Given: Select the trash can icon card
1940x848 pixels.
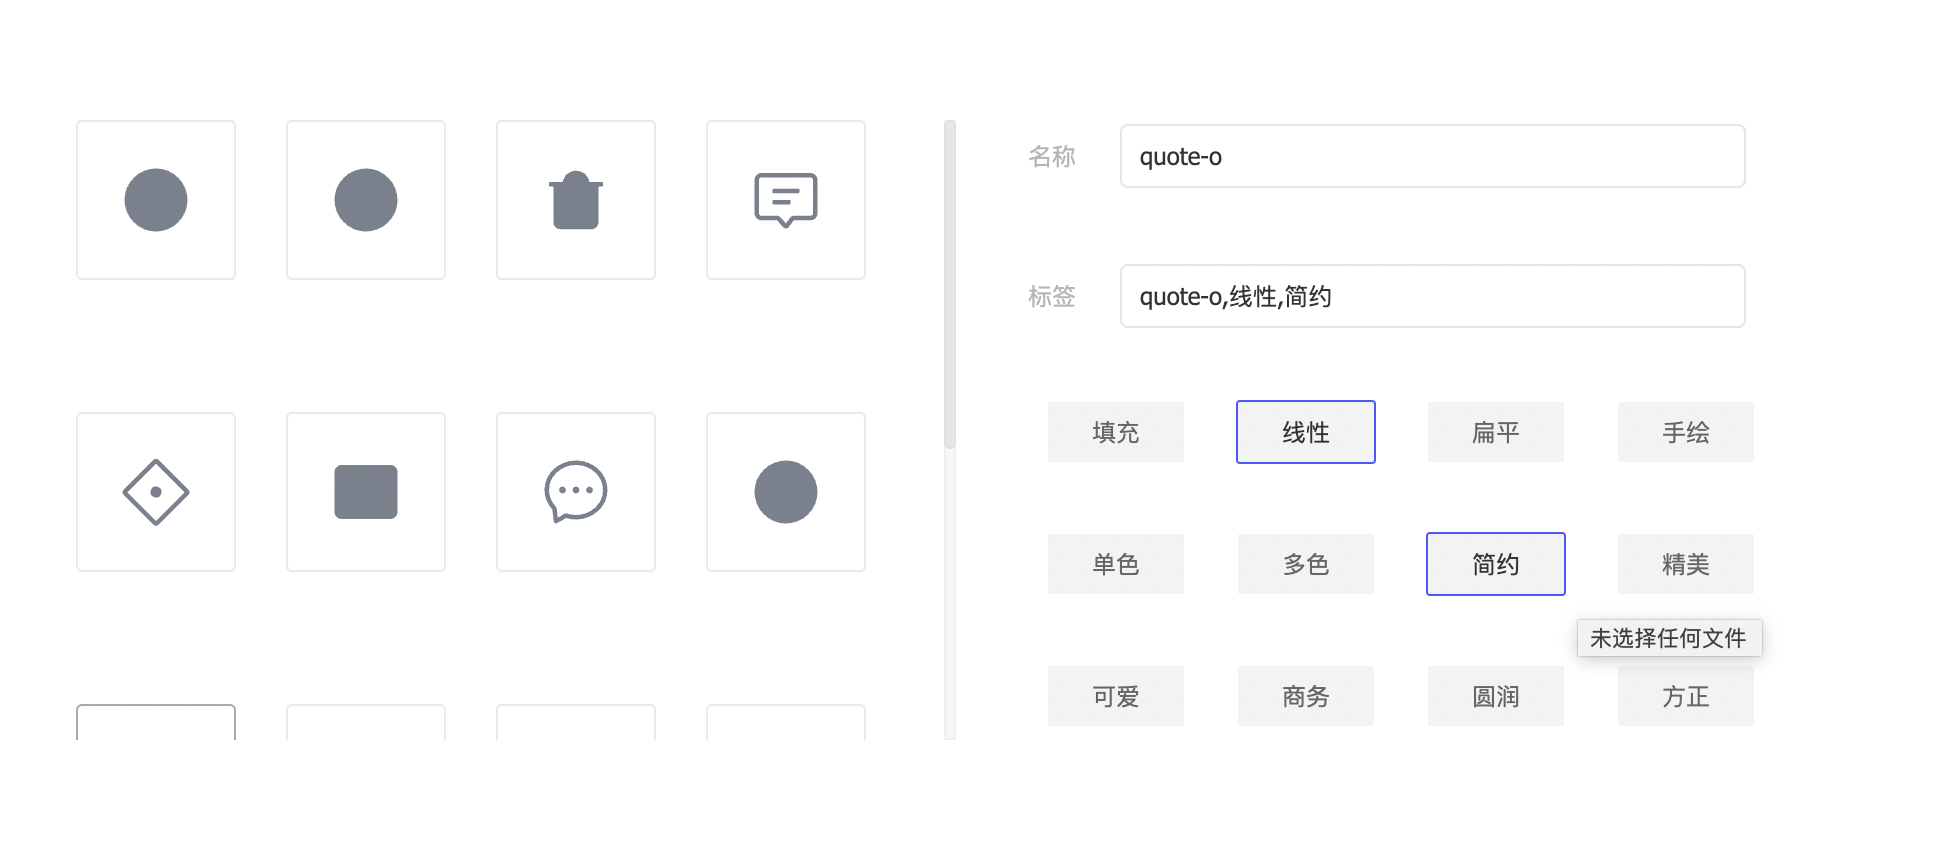Looking at the screenshot, I should (576, 200).
